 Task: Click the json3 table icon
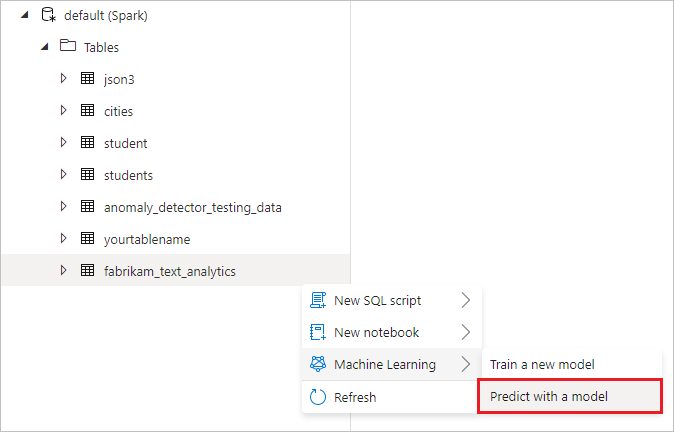[87, 79]
